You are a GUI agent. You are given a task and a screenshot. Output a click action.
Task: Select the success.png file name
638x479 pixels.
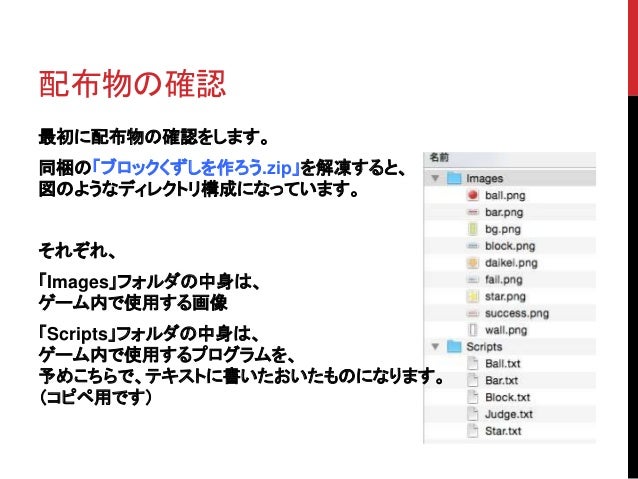click(517, 314)
